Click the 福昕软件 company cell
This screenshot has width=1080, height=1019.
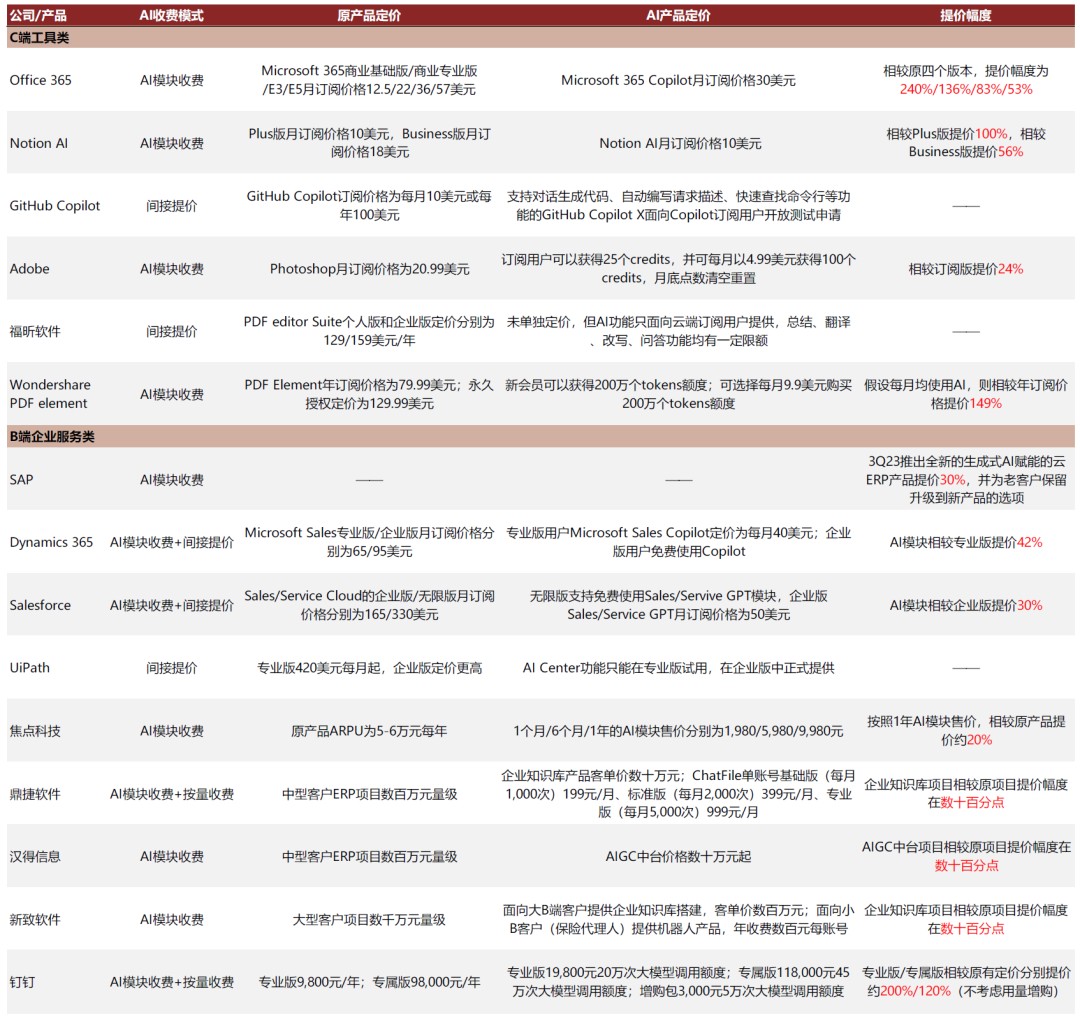[35, 331]
